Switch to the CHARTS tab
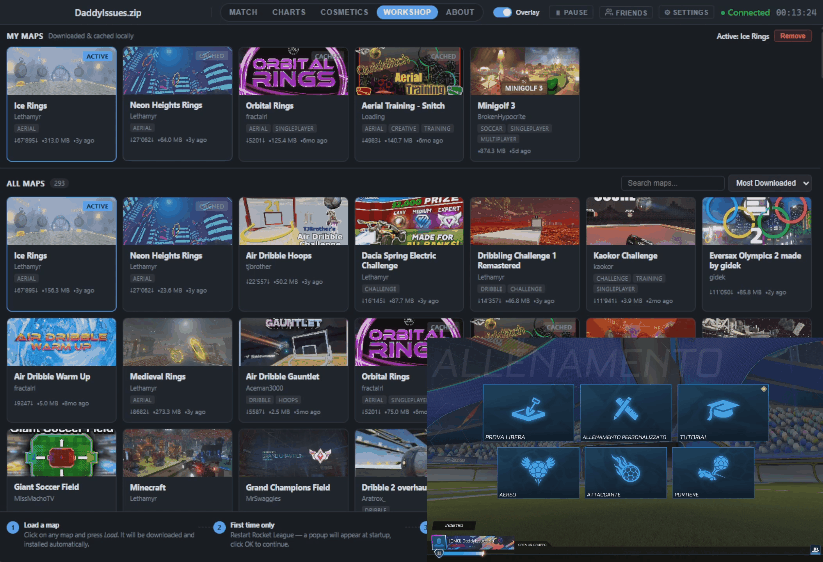 point(289,12)
